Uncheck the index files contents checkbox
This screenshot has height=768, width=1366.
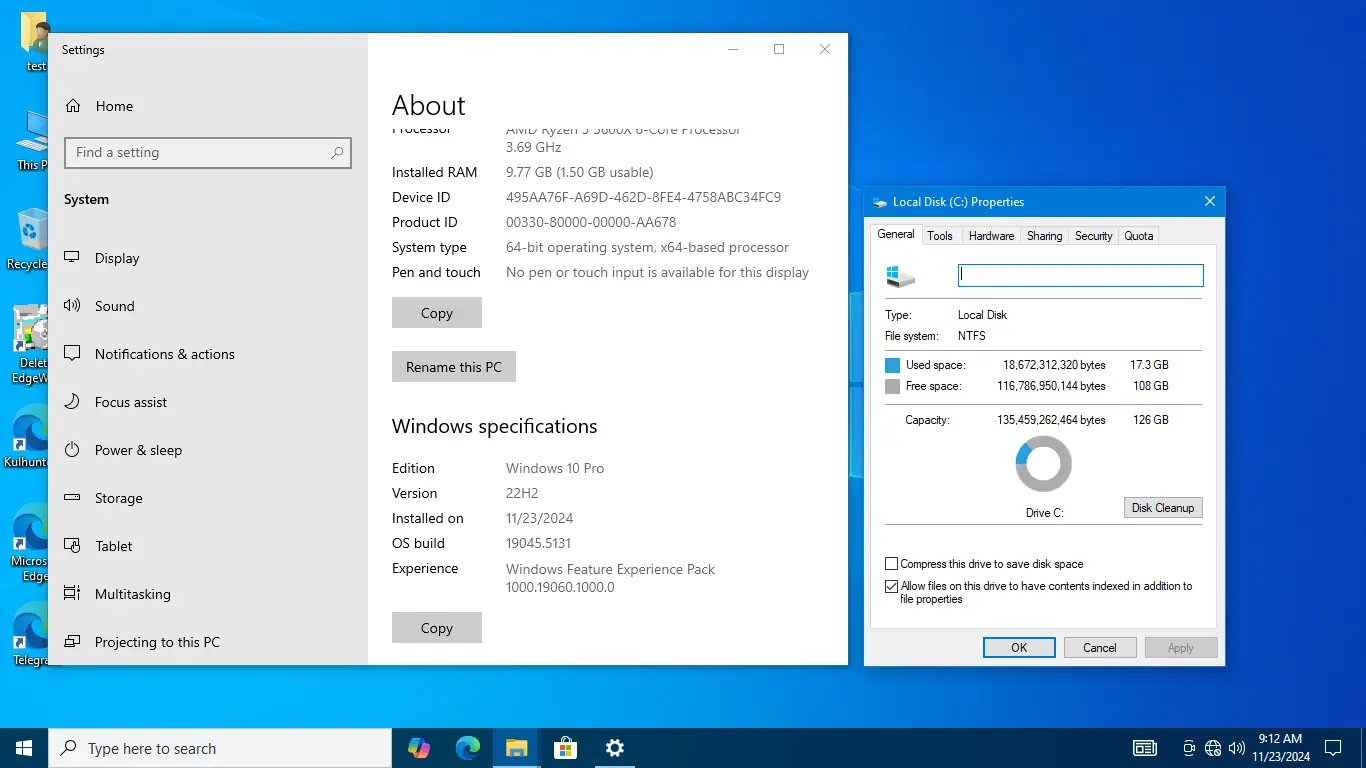pyautogui.click(x=892, y=587)
